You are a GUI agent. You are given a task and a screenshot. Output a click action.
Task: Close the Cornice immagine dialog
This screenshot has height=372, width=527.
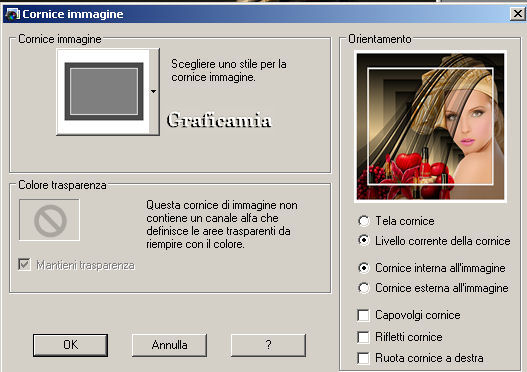tap(518, 14)
